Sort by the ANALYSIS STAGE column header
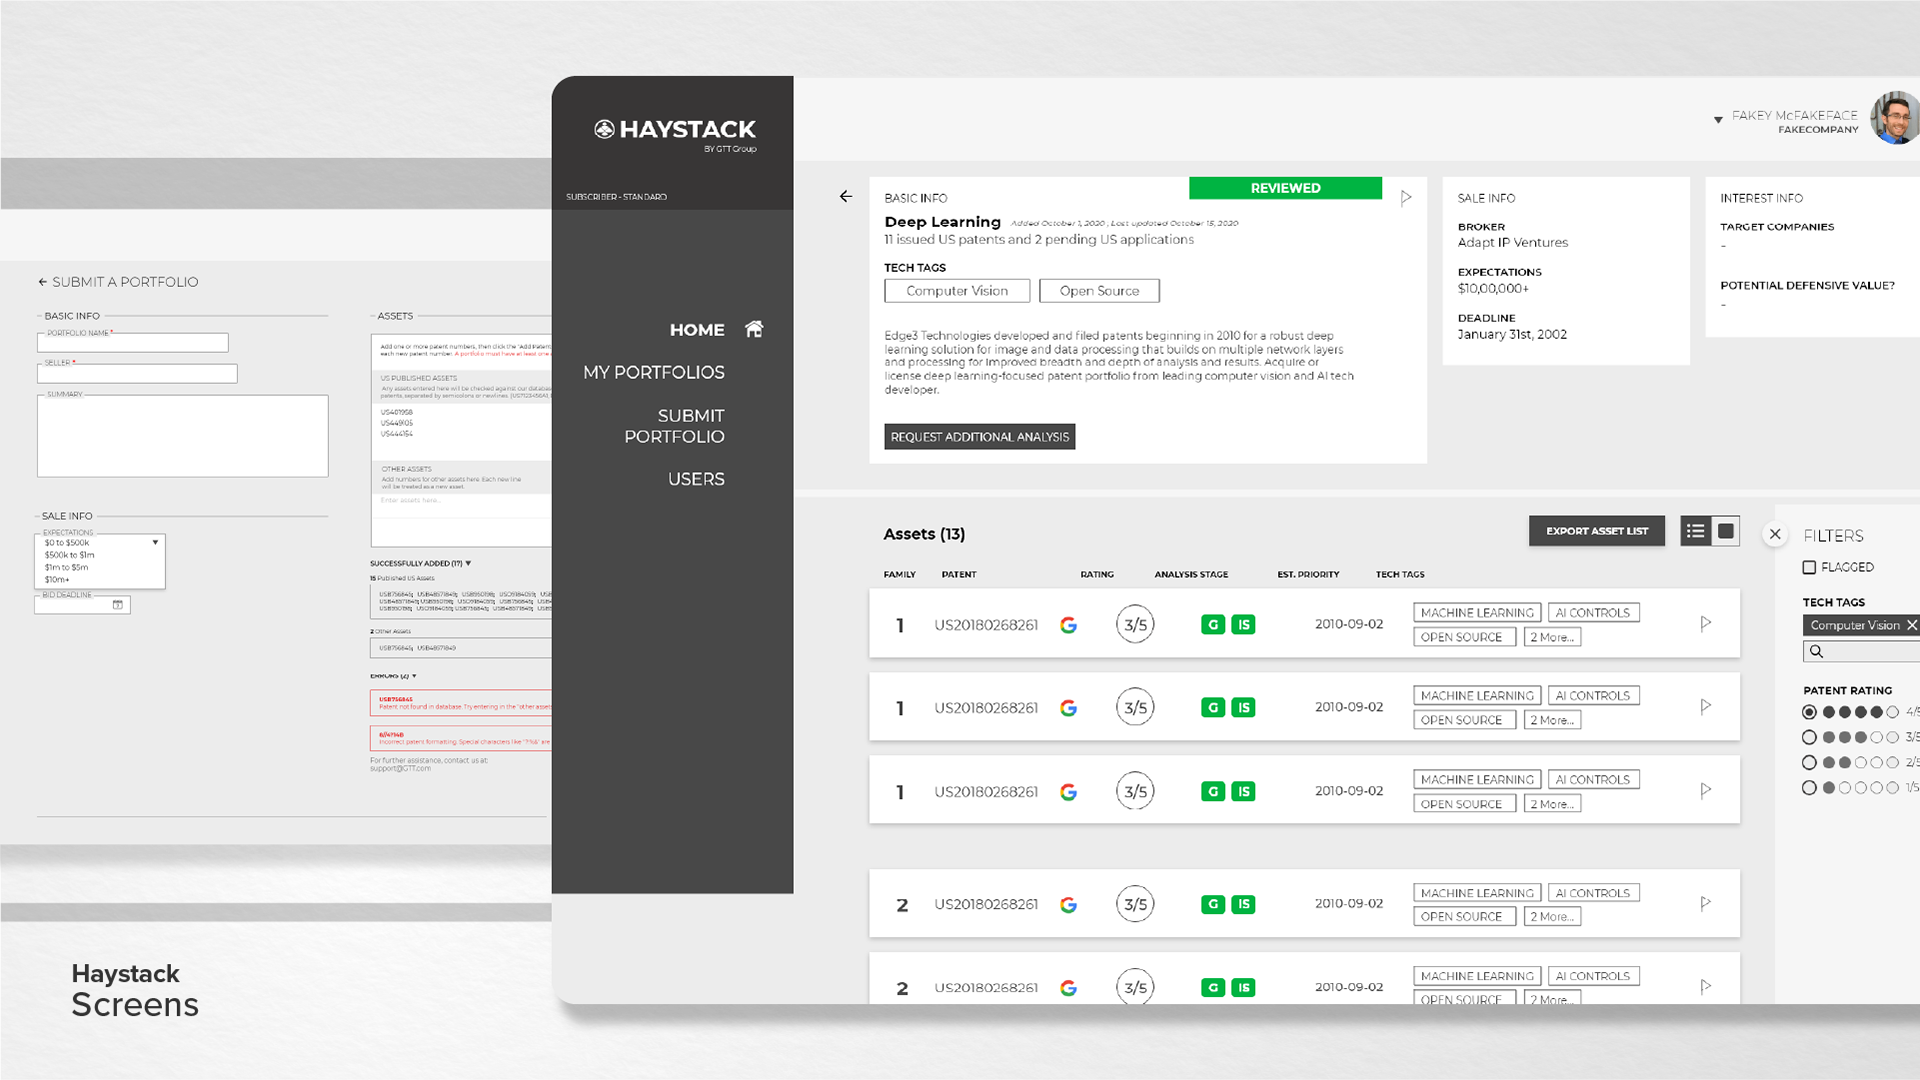1920x1080 pixels. pos(1191,575)
